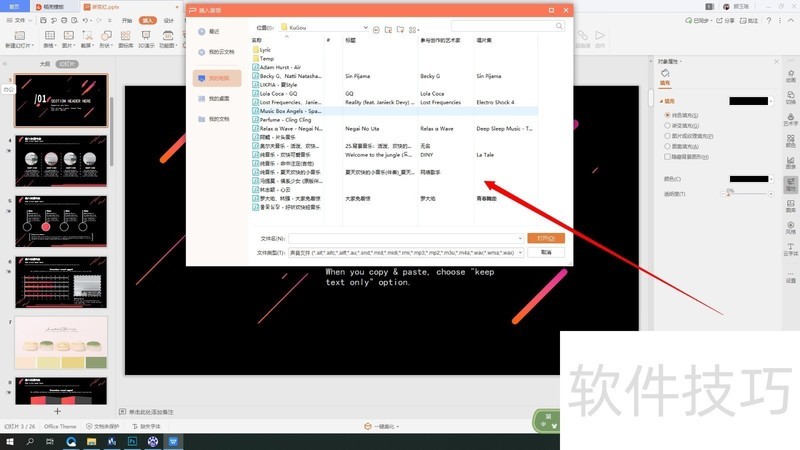The width and height of the screenshot is (800, 450).
Task: Collapse the Fill section triangle
Action: coord(661,101)
